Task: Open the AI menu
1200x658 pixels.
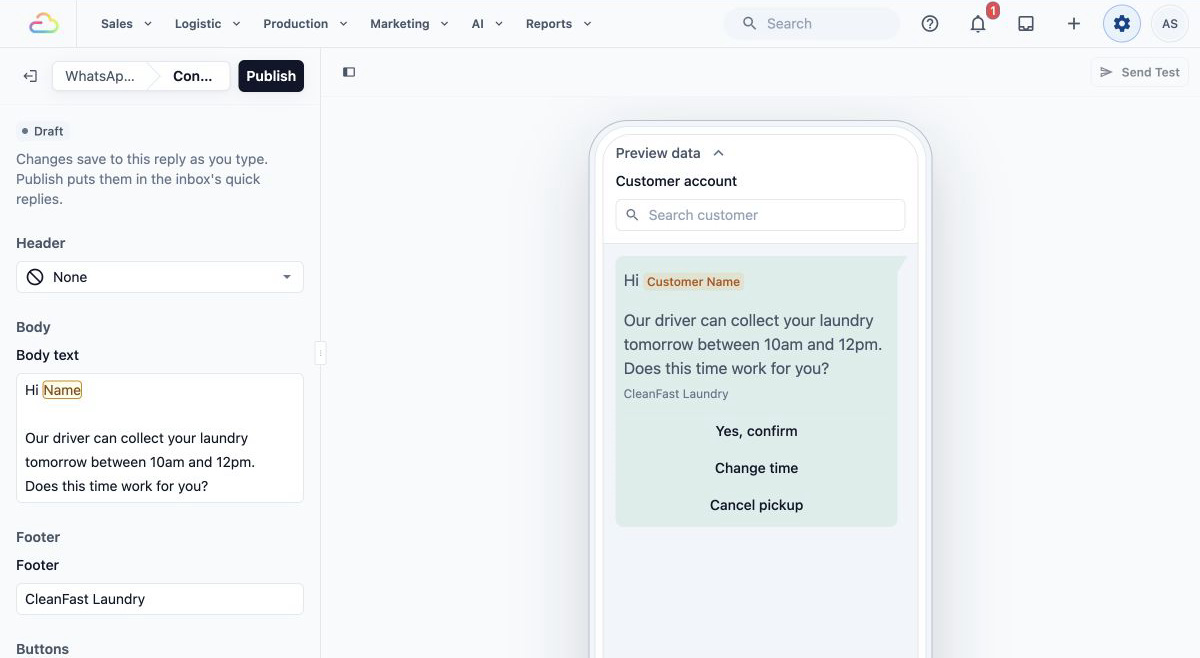Action: (x=487, y=23)
